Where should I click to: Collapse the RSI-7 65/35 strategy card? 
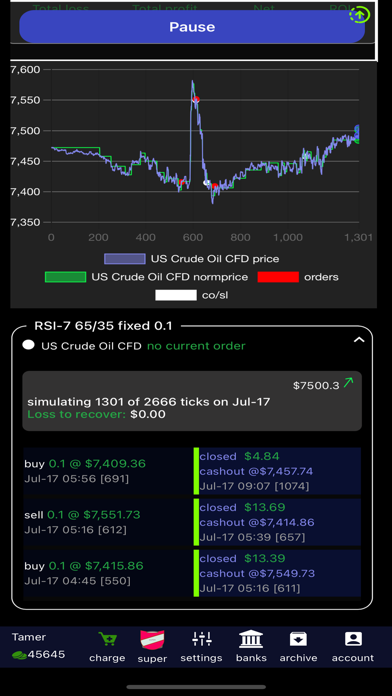click(358, 340)
